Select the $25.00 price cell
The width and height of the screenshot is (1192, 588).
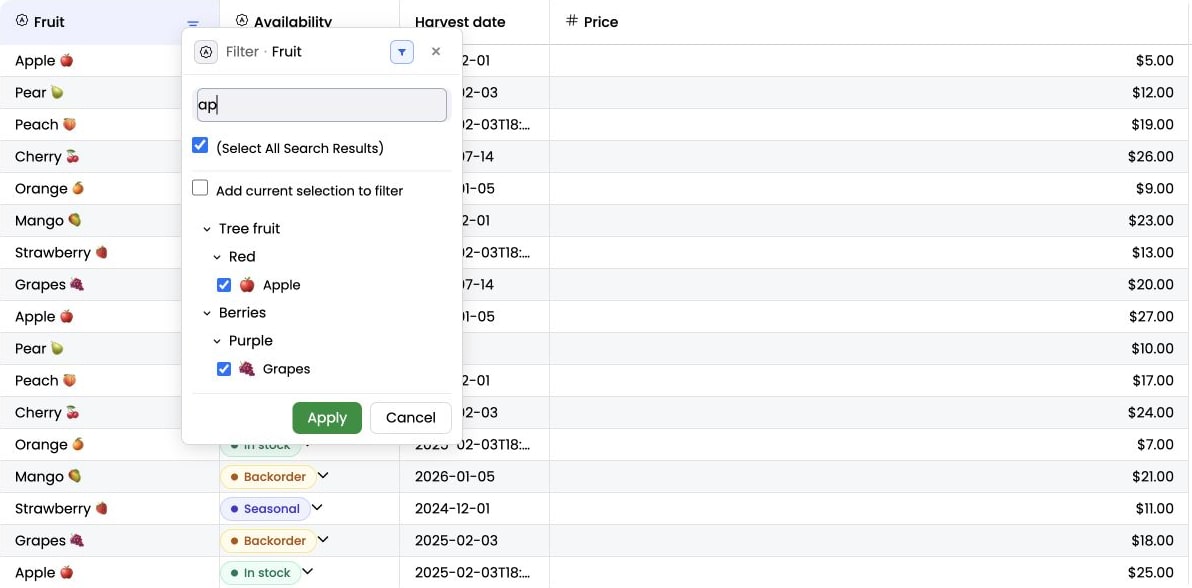(x=869, y=571)
